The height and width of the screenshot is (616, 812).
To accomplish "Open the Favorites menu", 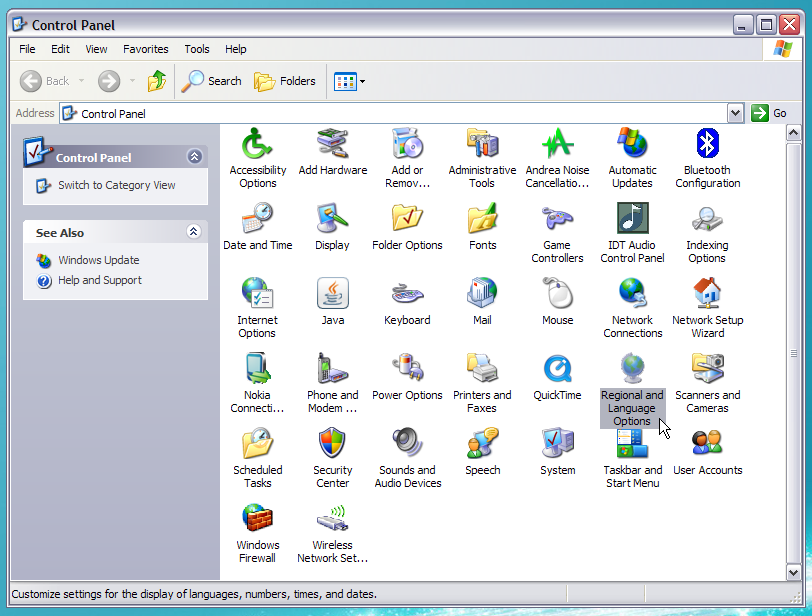I will pyautogui.click(x=146, y=49).
